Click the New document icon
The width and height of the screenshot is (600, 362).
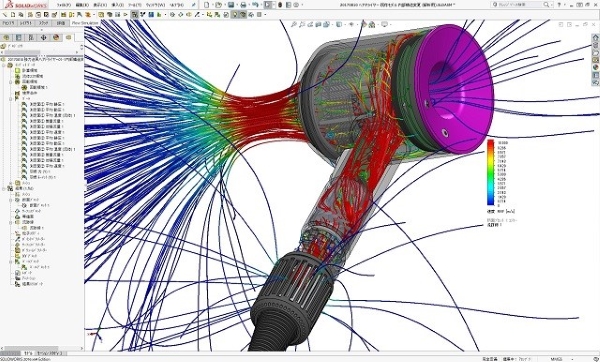[207, 5]
